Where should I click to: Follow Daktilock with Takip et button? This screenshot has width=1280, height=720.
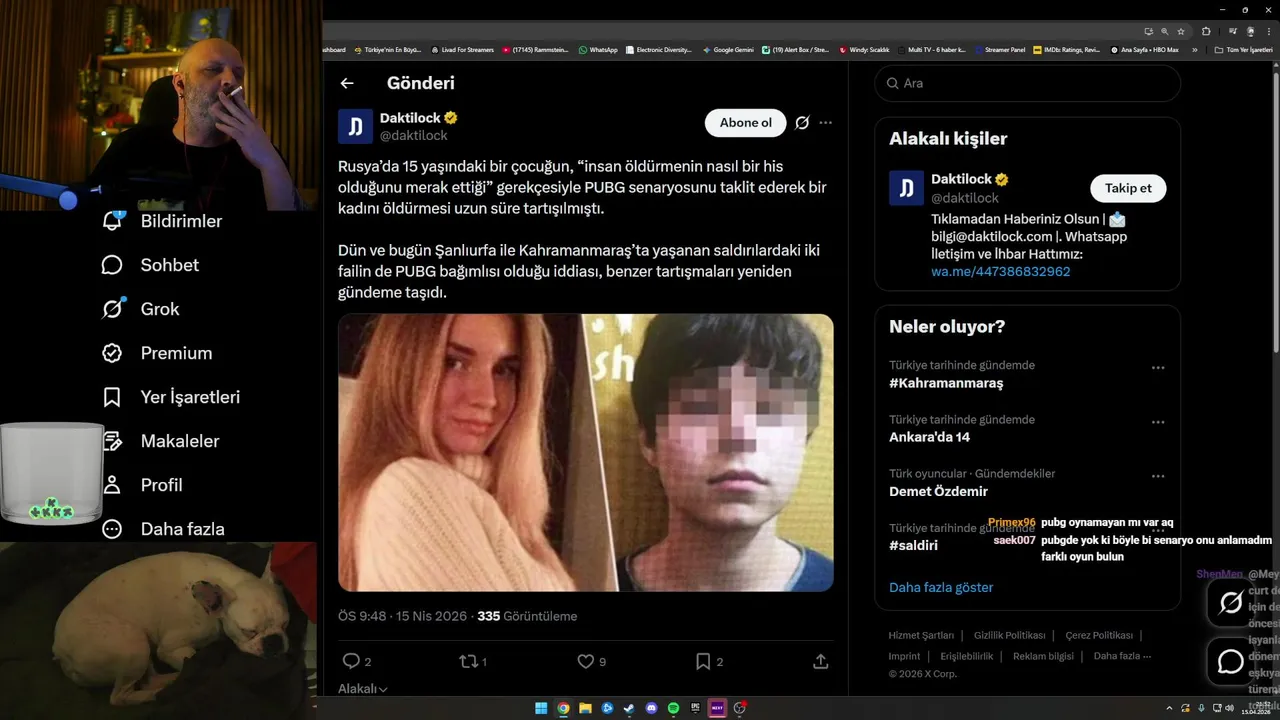click(x=1128, y=188)
